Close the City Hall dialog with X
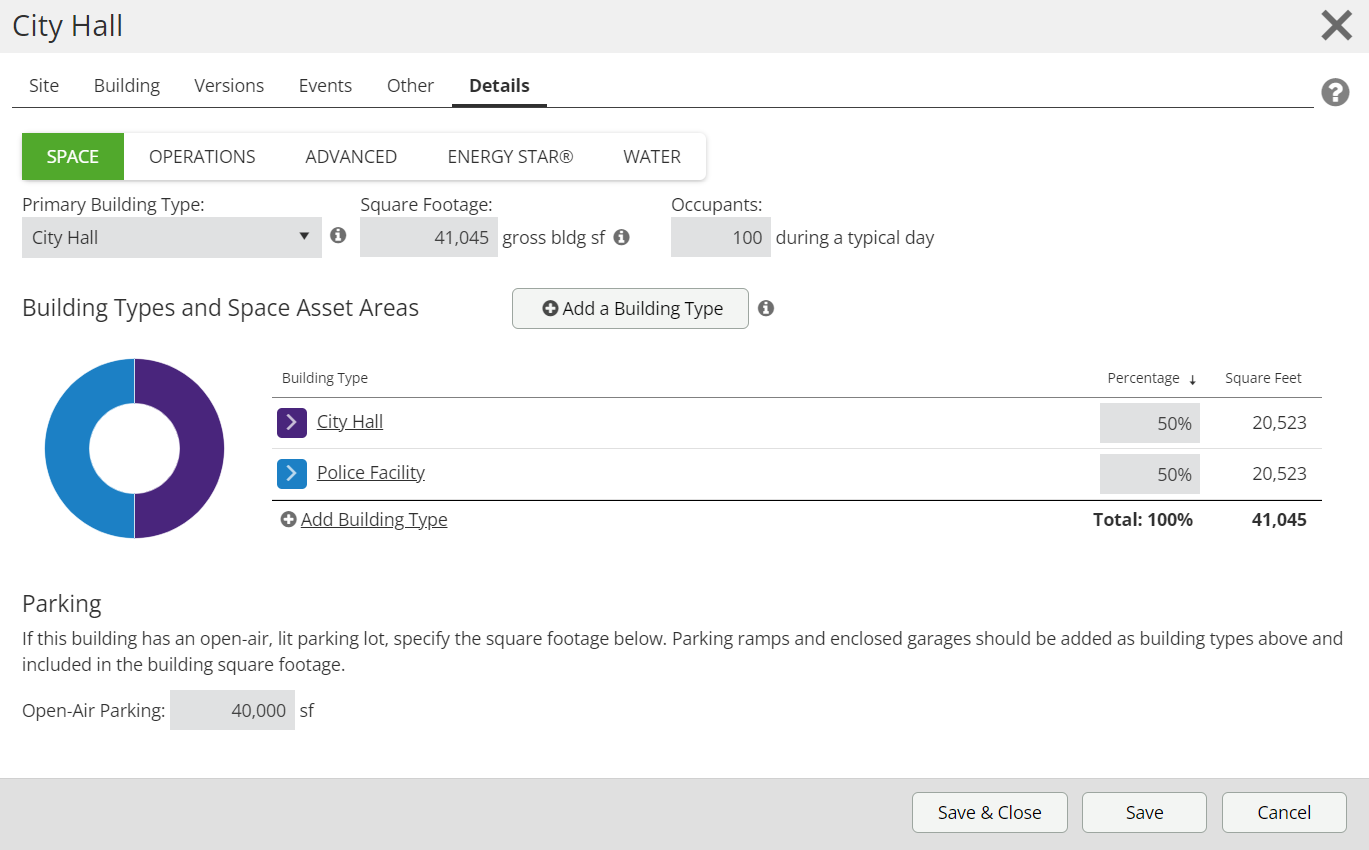 tap(1336, 26)
